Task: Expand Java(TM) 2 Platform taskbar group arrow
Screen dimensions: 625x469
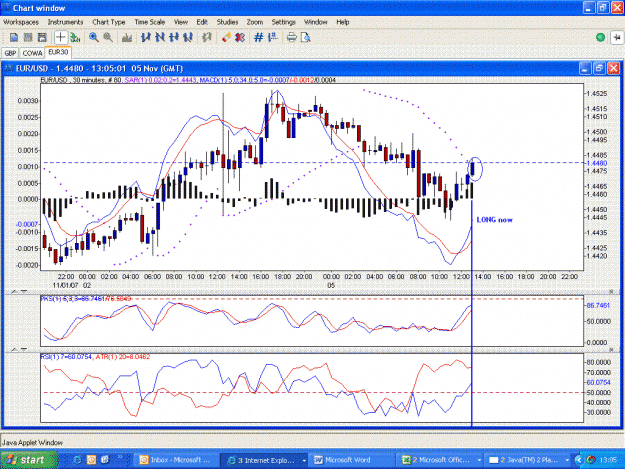Action: point(567,461)
